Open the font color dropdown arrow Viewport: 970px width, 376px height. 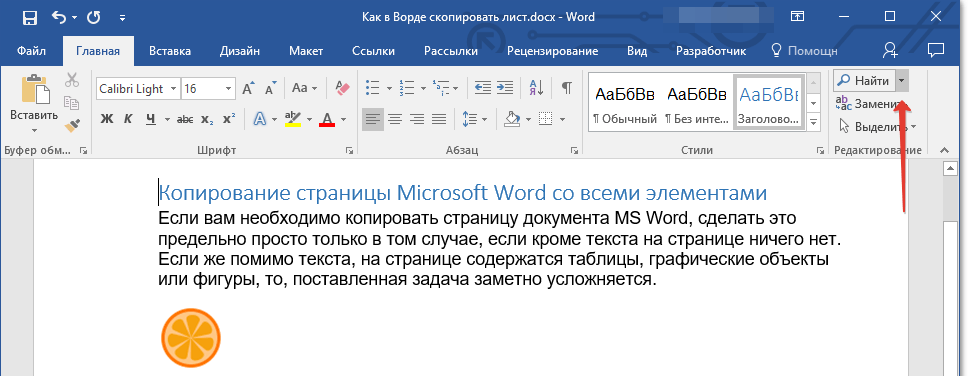click(x=343, y=119)
